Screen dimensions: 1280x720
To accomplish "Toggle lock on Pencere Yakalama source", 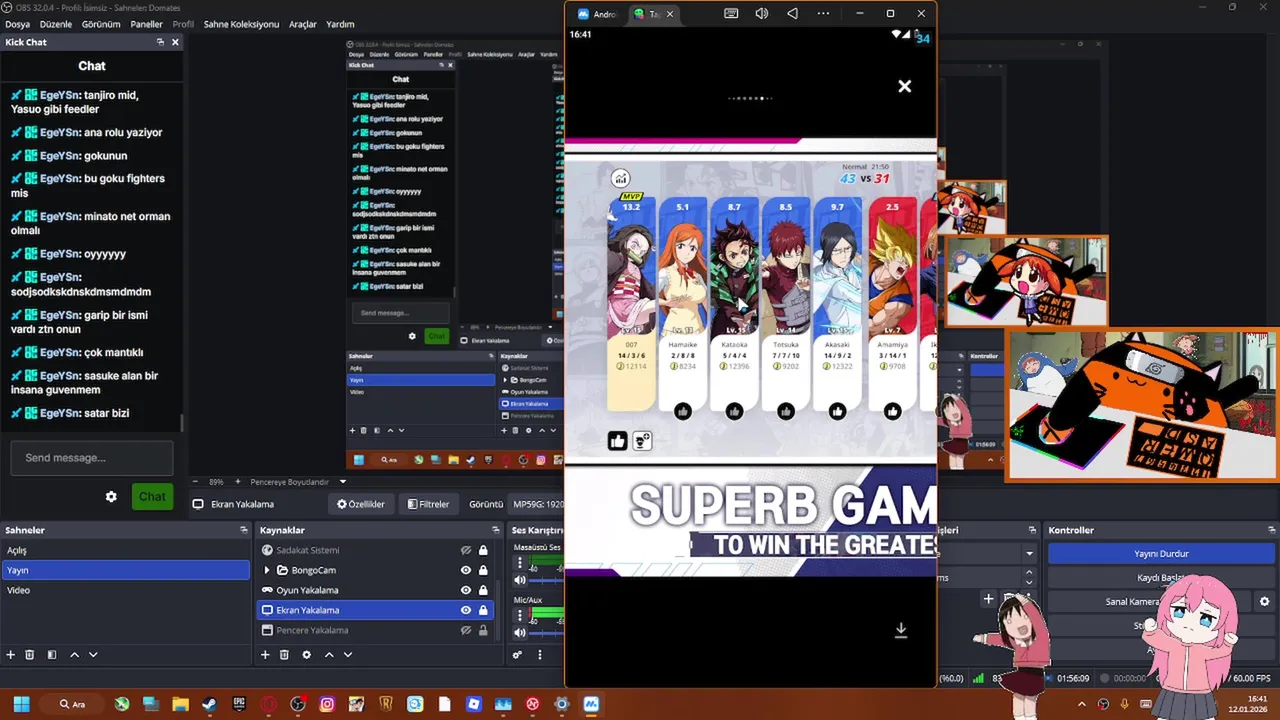I will (483, 630).
